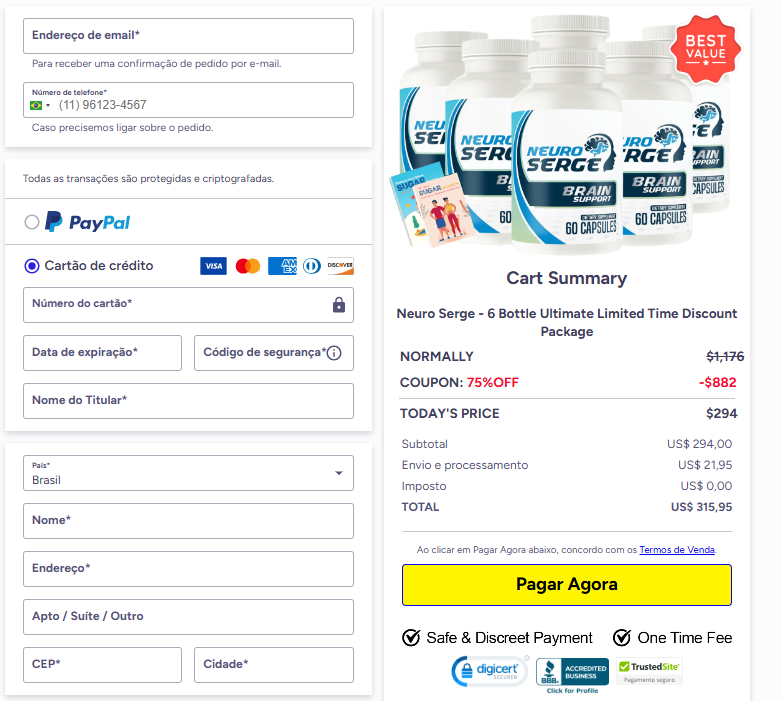The image size is (782, 701).
Task: Click the security code info icon
Action: [334, 353]
